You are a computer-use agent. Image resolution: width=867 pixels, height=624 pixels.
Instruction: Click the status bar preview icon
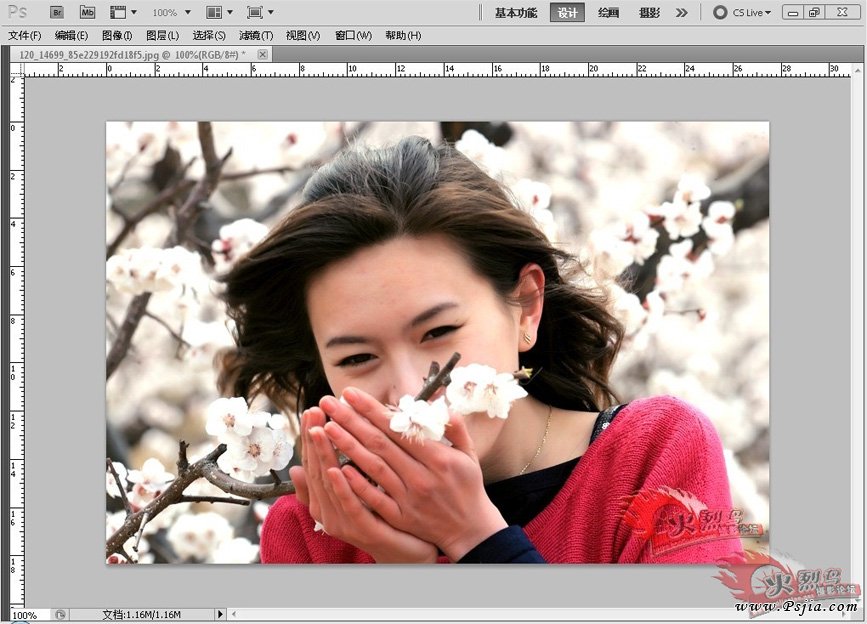coord(60,615)
